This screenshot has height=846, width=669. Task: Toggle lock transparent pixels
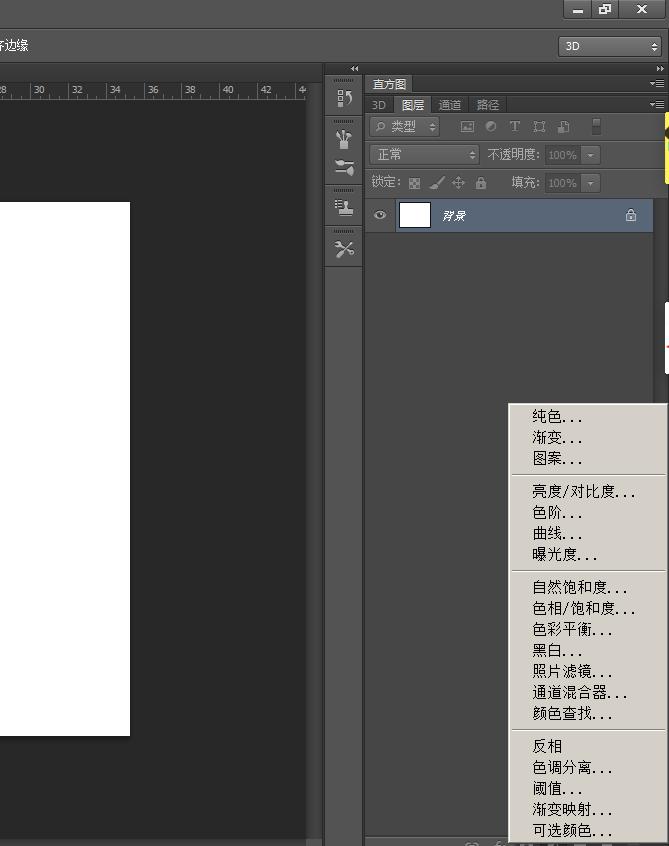point(414,183)
